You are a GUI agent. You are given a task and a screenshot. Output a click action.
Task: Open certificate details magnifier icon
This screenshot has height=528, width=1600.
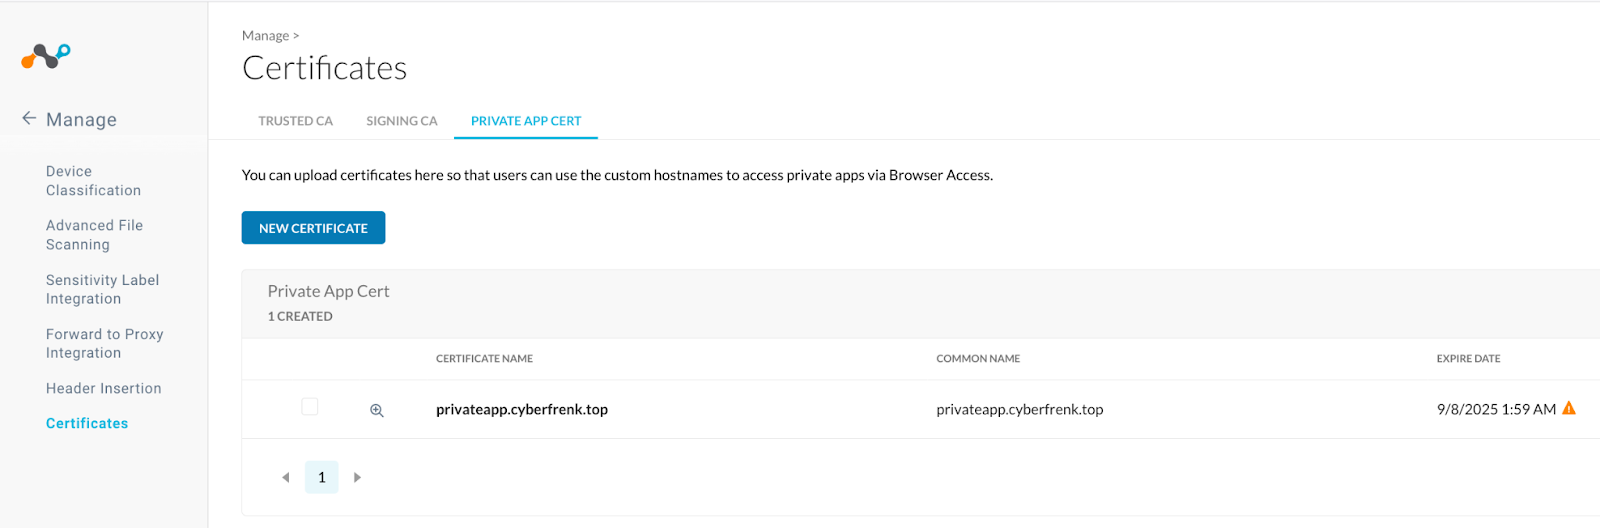[377, 410]
